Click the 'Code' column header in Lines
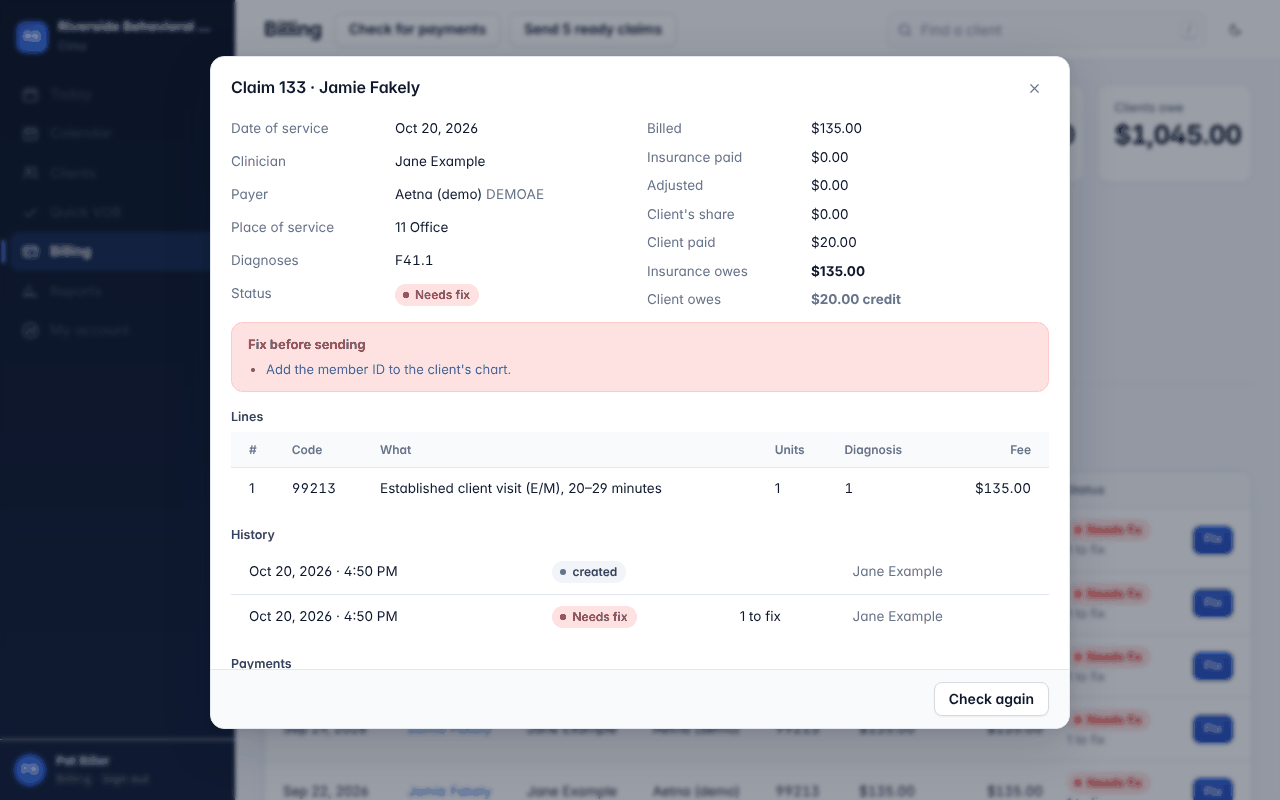 click(307, 450)
